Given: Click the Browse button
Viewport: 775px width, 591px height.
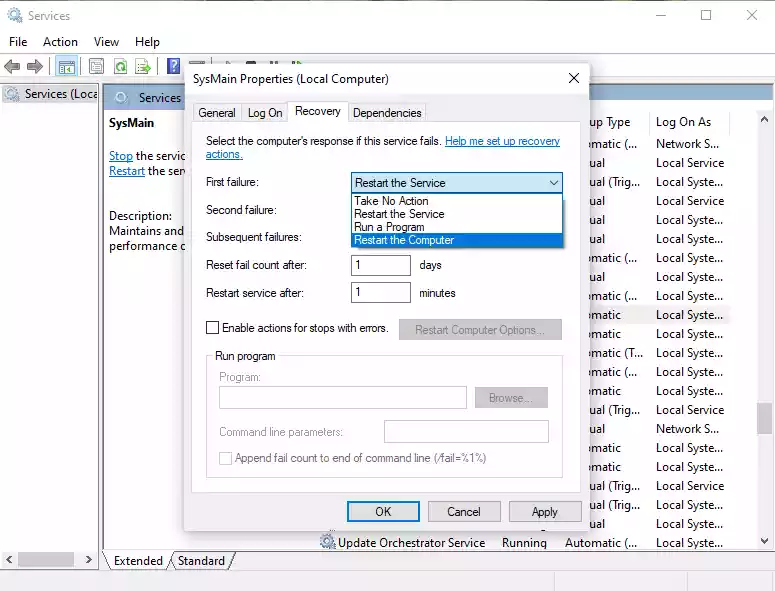Looking at the screenshot, I should click(x=511, y=398).
